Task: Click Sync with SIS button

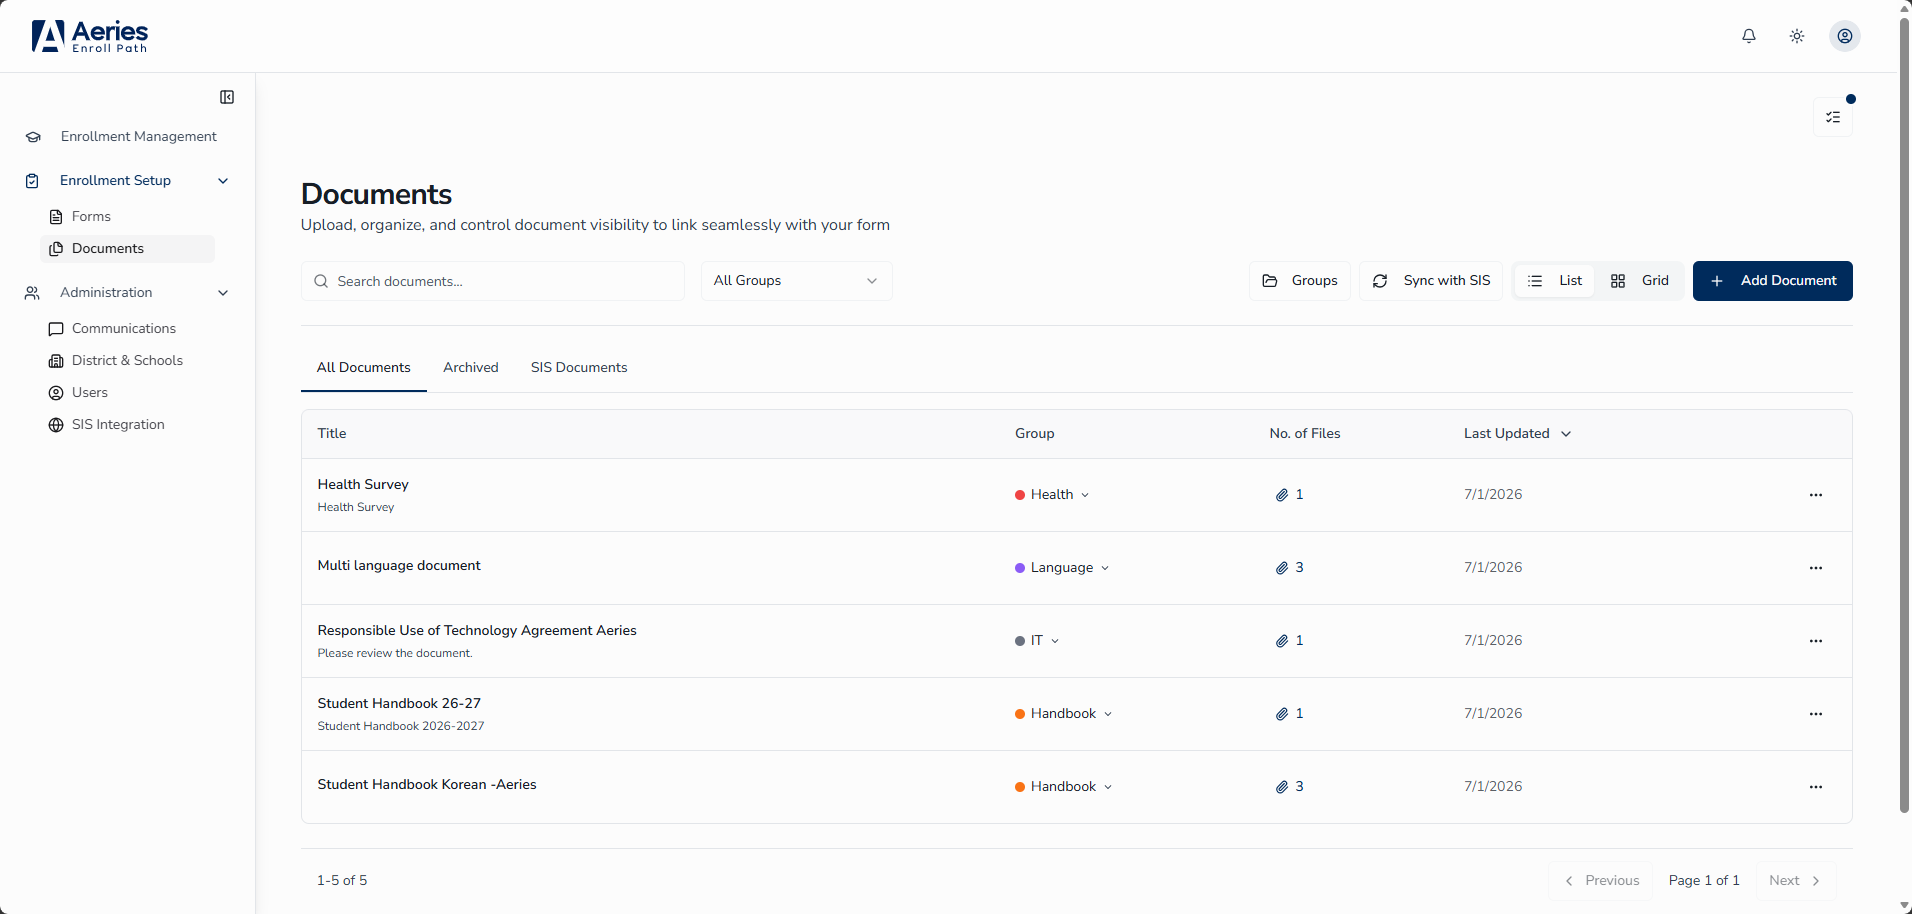Action: click(x=1430, y=281)
